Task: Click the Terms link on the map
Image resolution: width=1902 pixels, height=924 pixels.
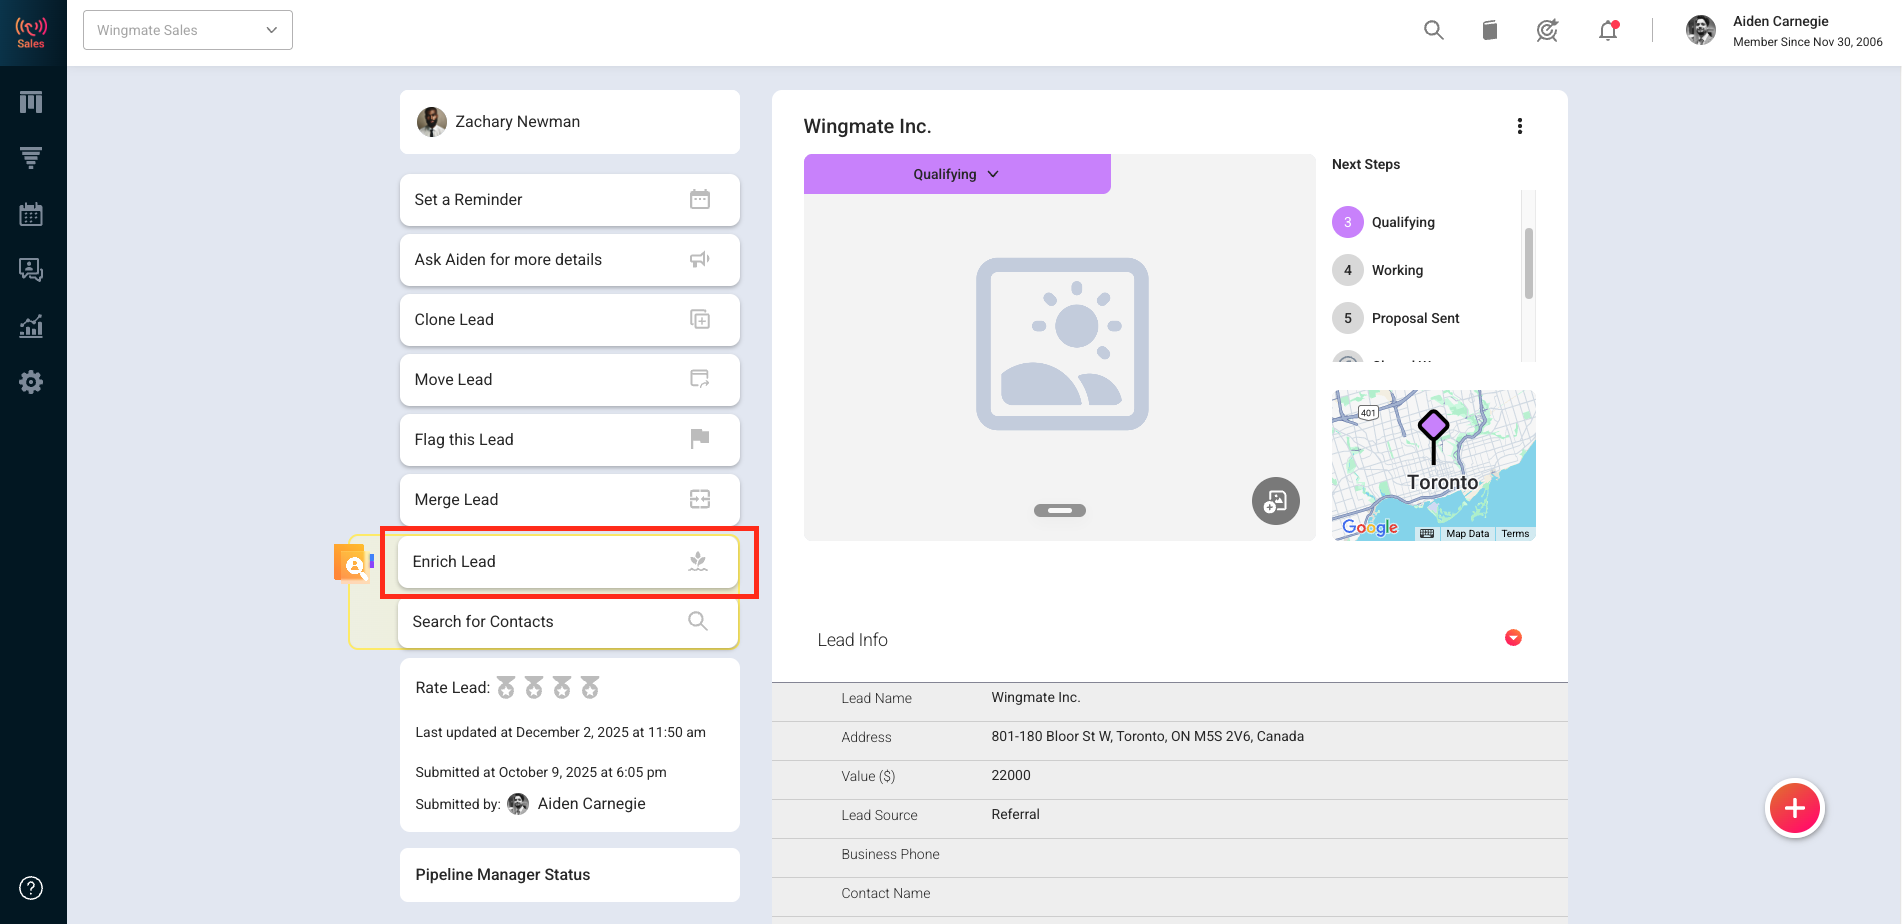Action: tap(1515, 534)
